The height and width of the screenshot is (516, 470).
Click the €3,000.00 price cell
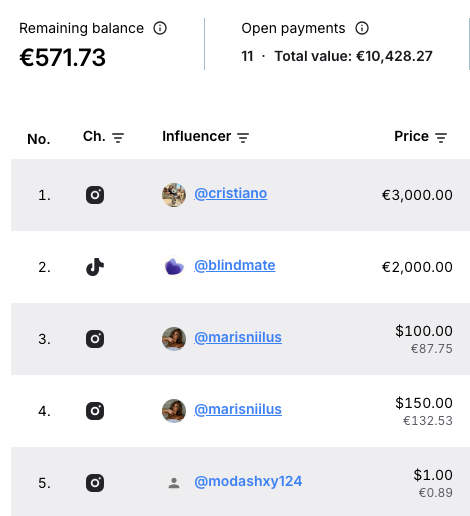pos(417,195)
